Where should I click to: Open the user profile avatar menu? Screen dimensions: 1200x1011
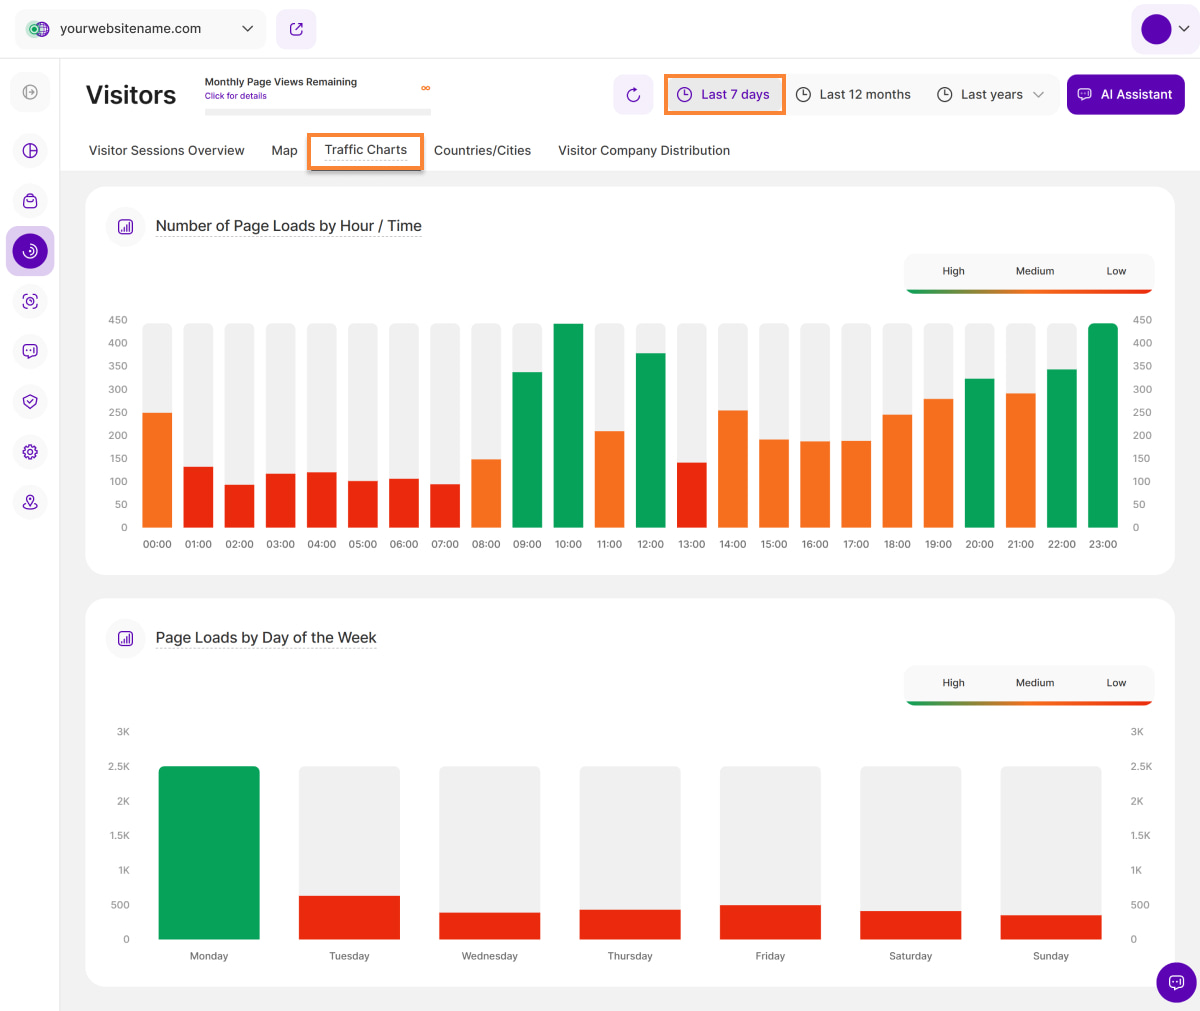pyautogui.click(x=1165, y=29)
